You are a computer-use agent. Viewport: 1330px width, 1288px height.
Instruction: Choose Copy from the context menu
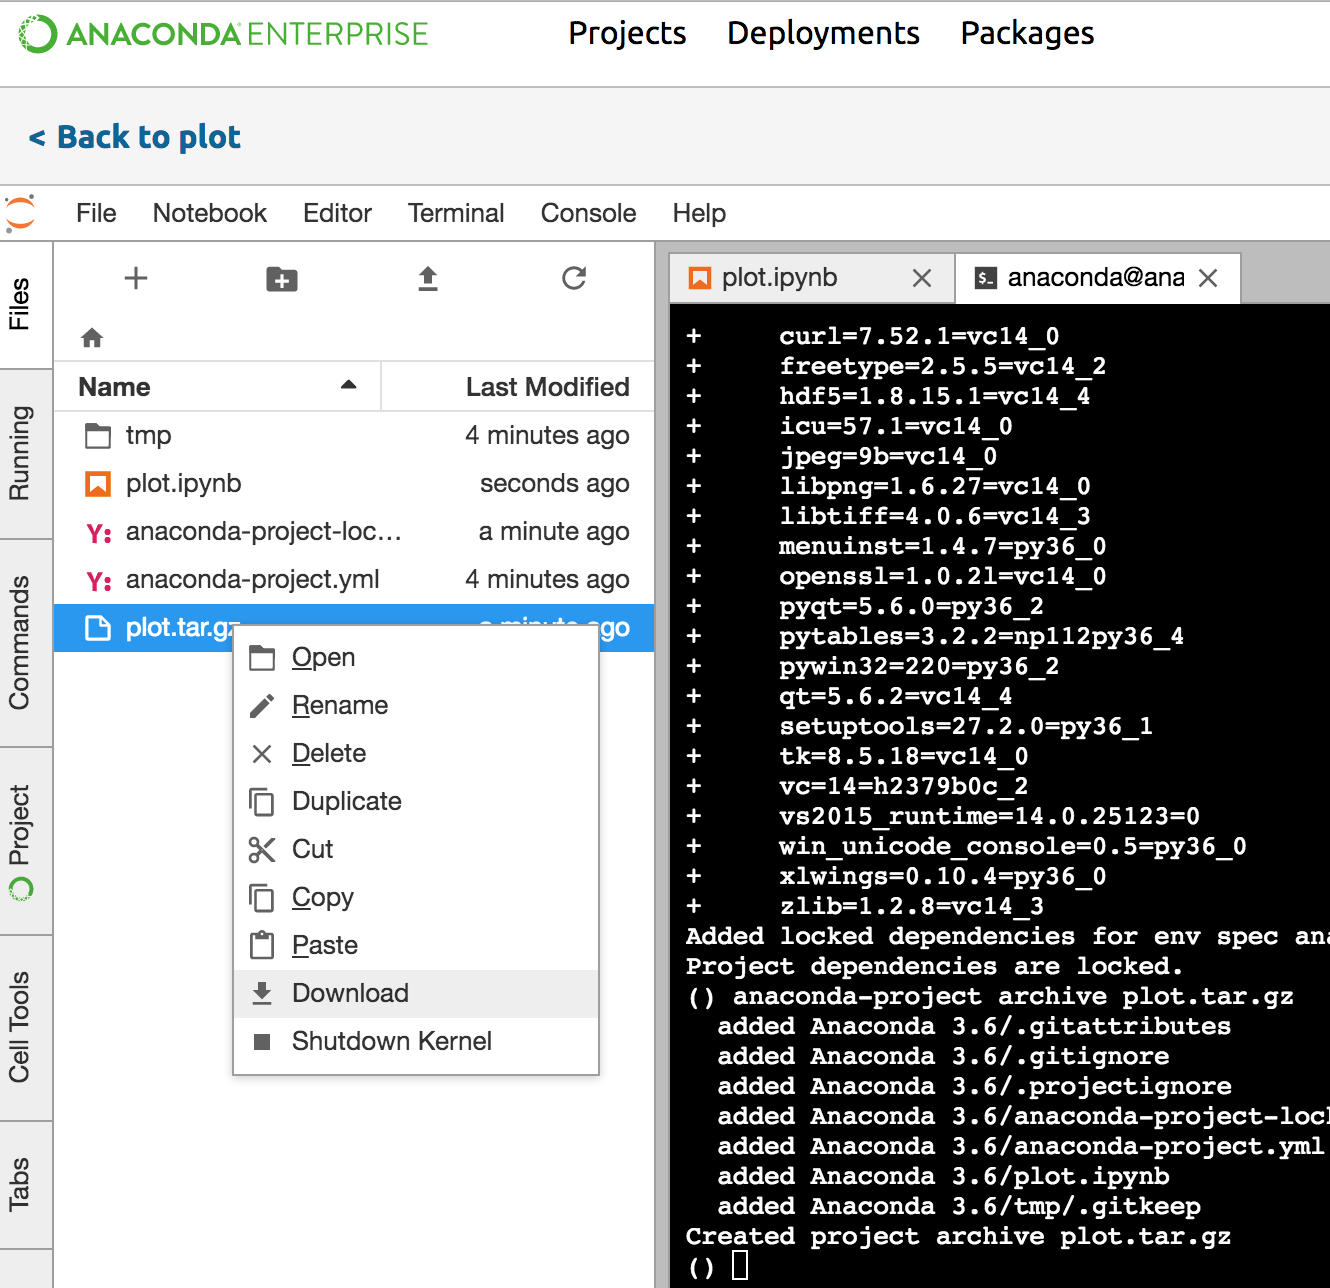pyautogui.click(x=416, y=898)
